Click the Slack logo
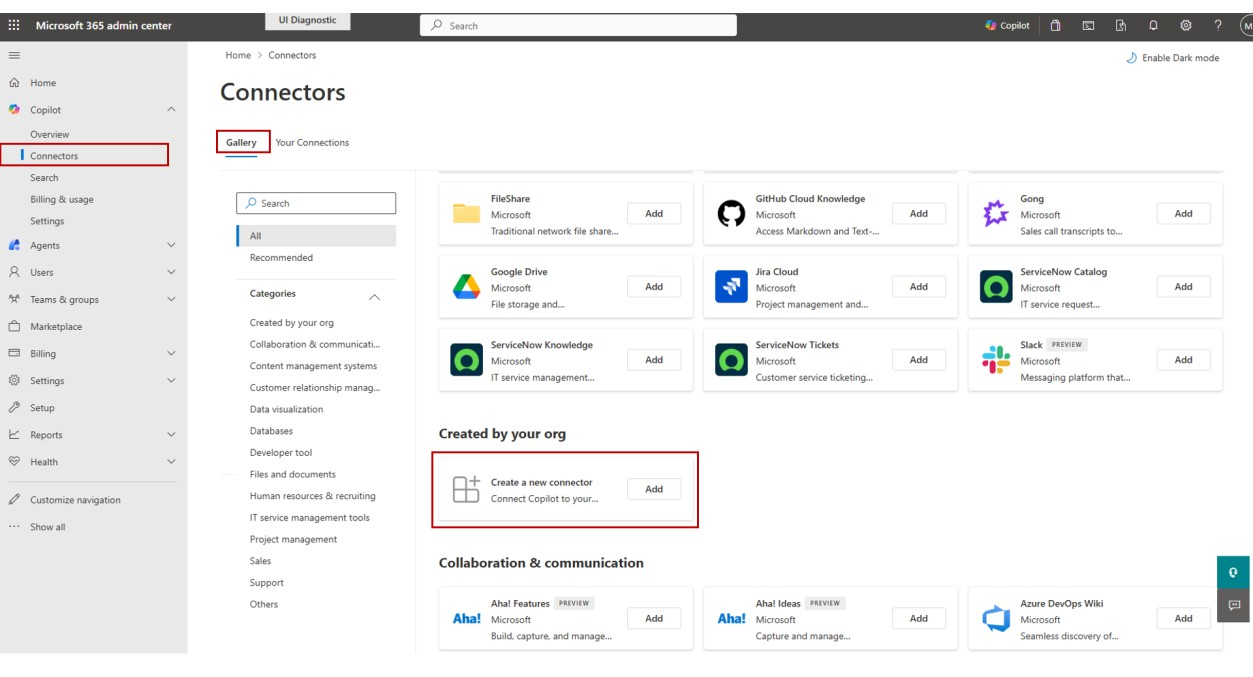Image resolution: width=1253 pixels, height=677 pixels. (x=996, y=360)
